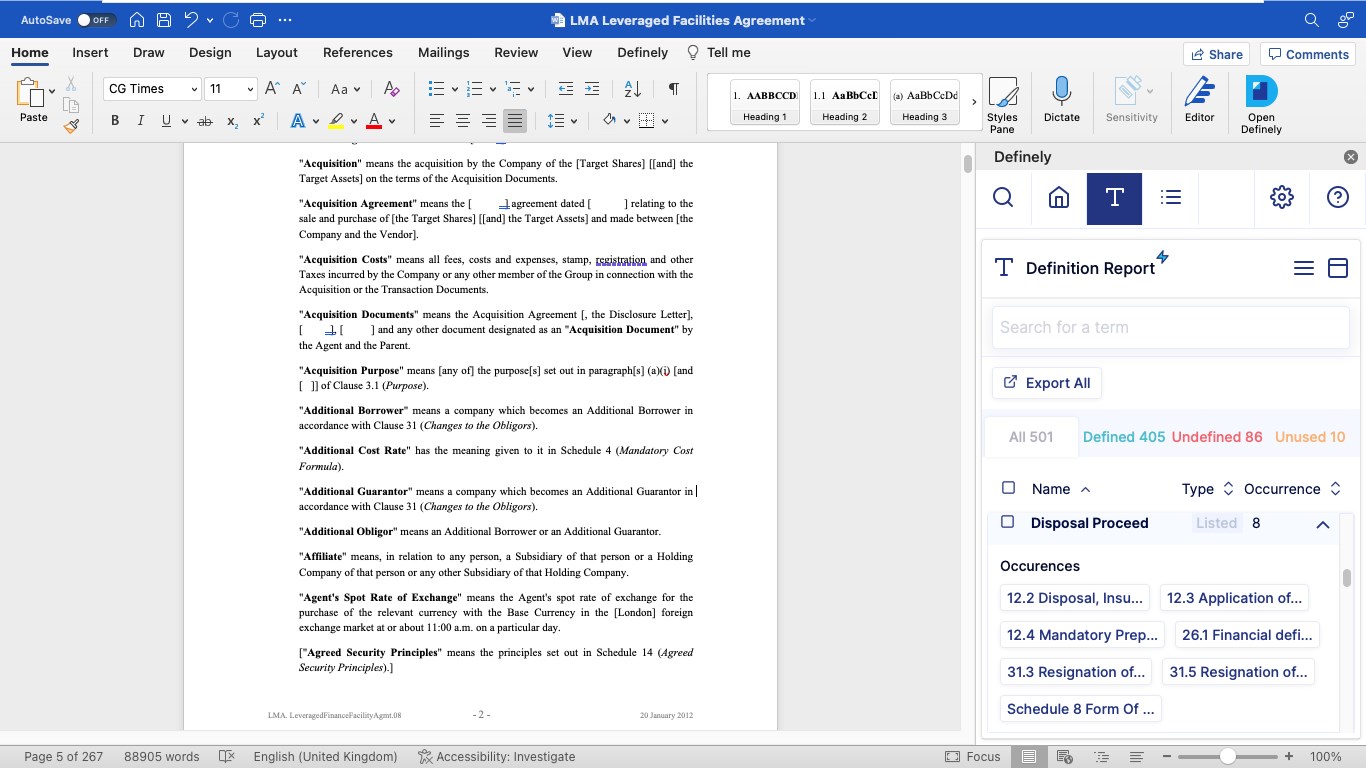Decrease paragraph indent
The height and width of the screenshot is (768, 1366).
pyautogui.click(x=566, y=89)
